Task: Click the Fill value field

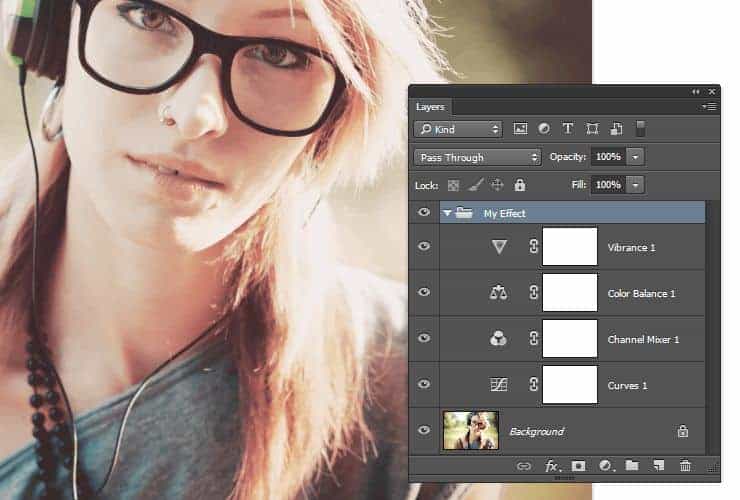Action: pos(608,185)
